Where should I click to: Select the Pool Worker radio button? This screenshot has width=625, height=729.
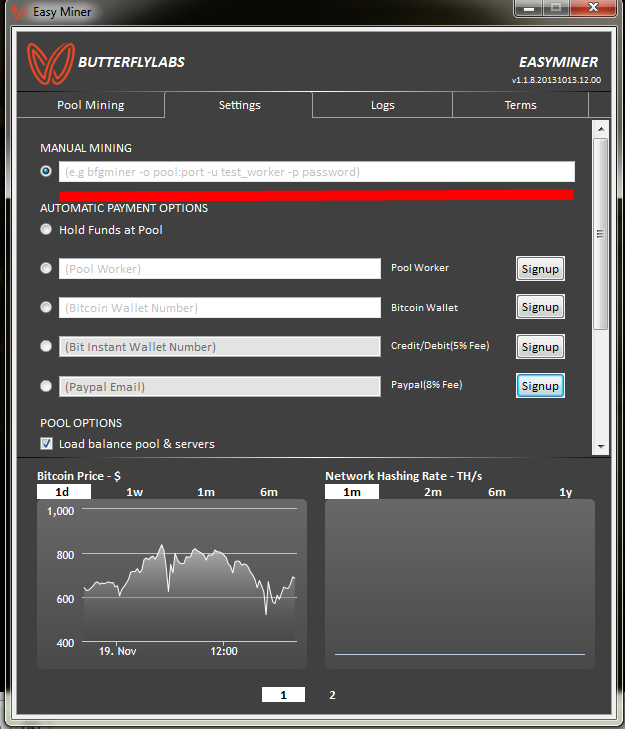click(x=46, y=268)
